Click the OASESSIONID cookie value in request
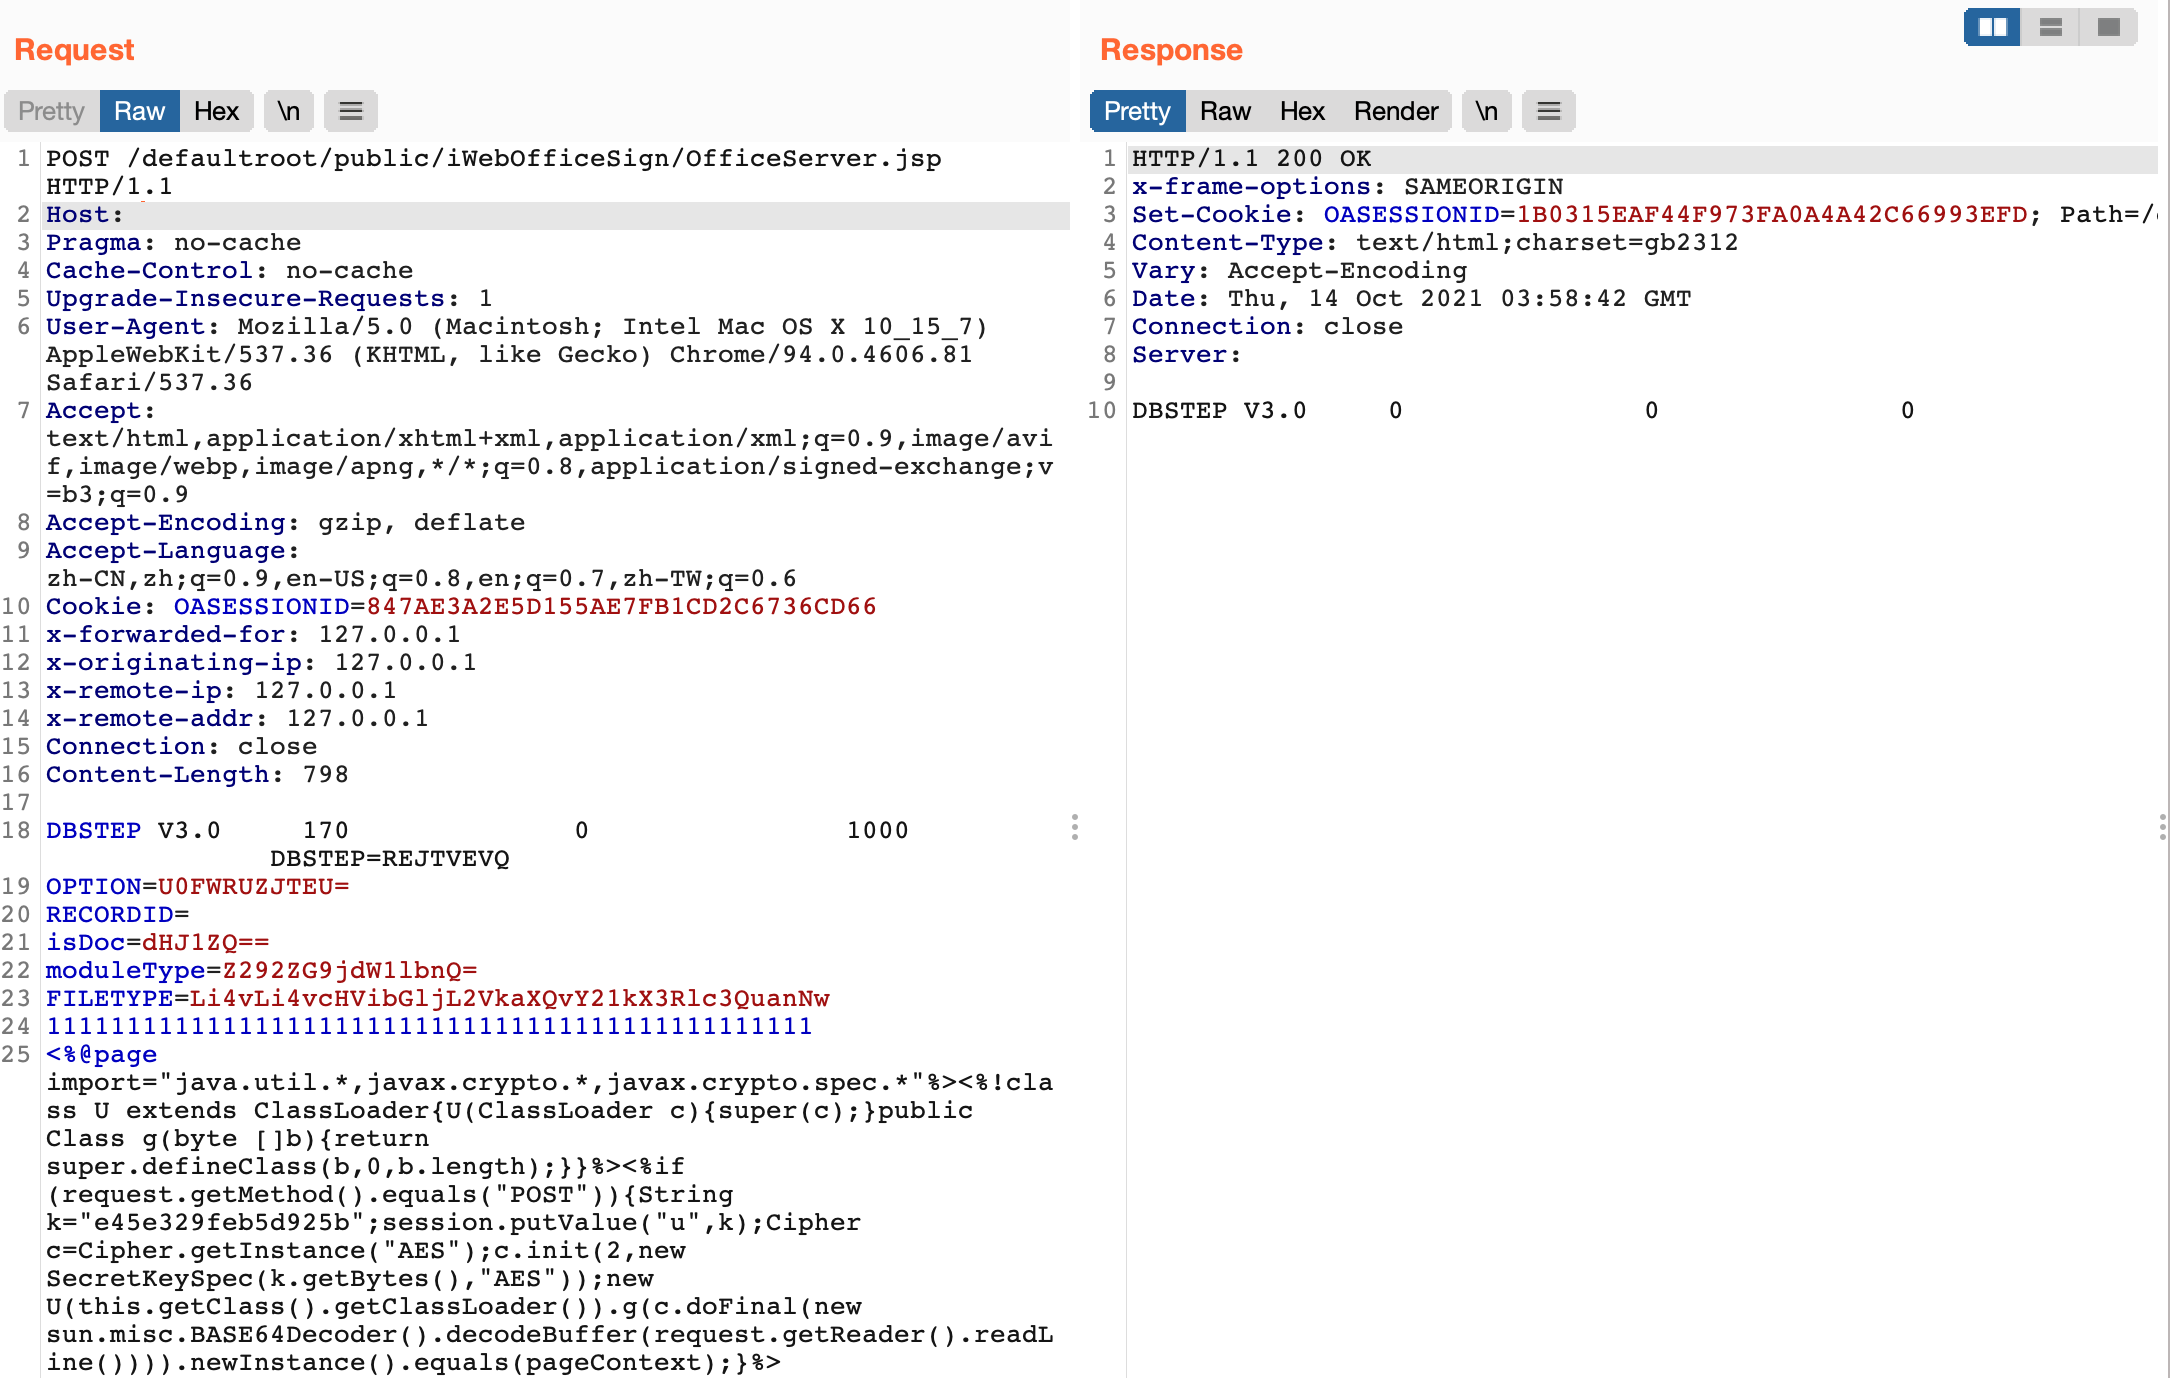Image resolution: width=2170 pixels, height=1378 pixels. coord(621,607)
